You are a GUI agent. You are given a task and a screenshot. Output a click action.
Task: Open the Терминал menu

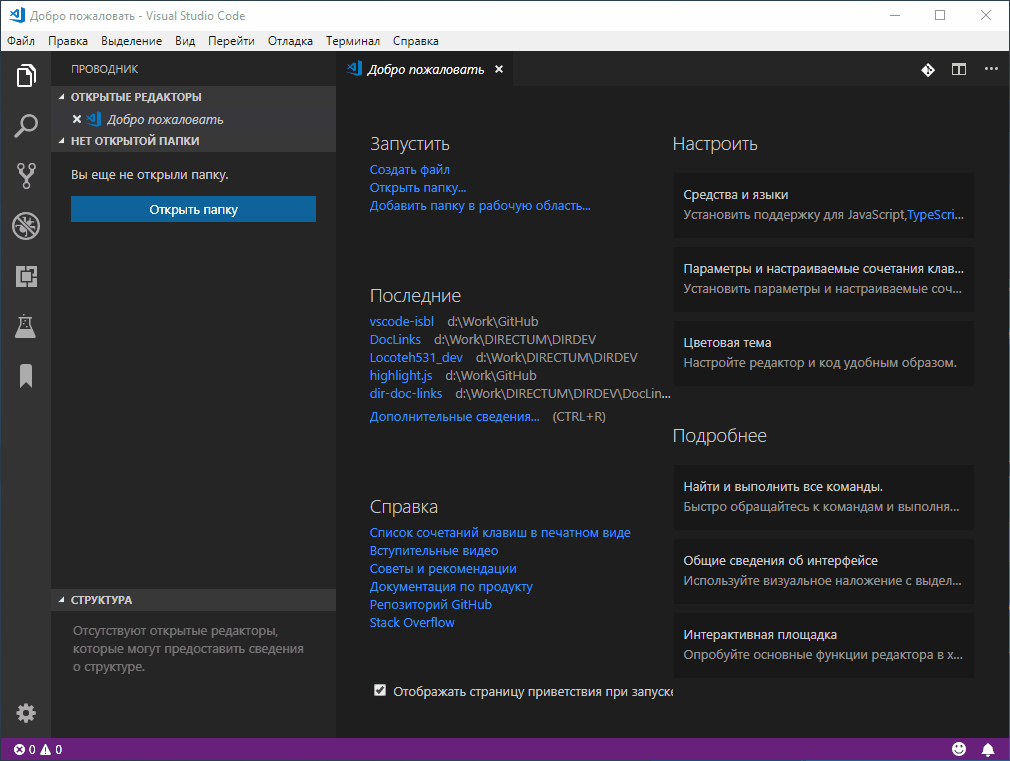click(353, 41)
